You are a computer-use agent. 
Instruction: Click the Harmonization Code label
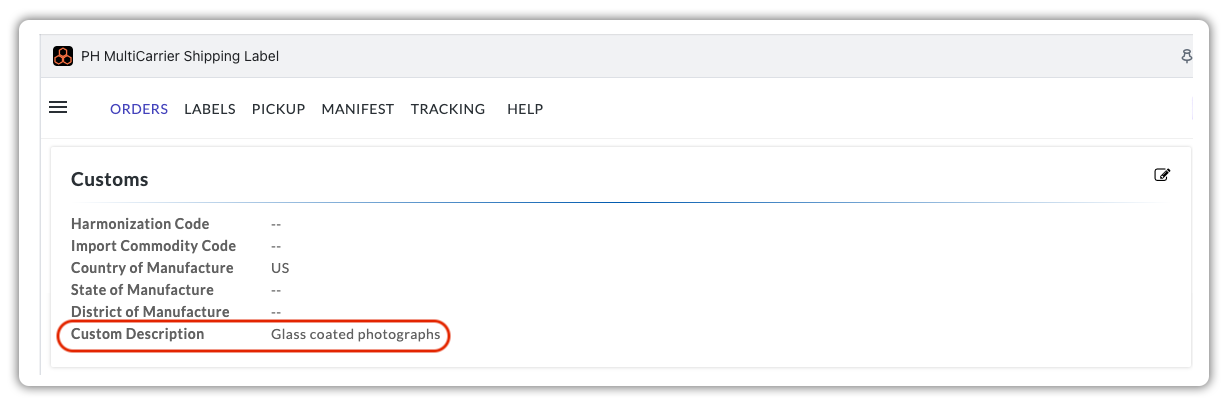click(140, 224)
